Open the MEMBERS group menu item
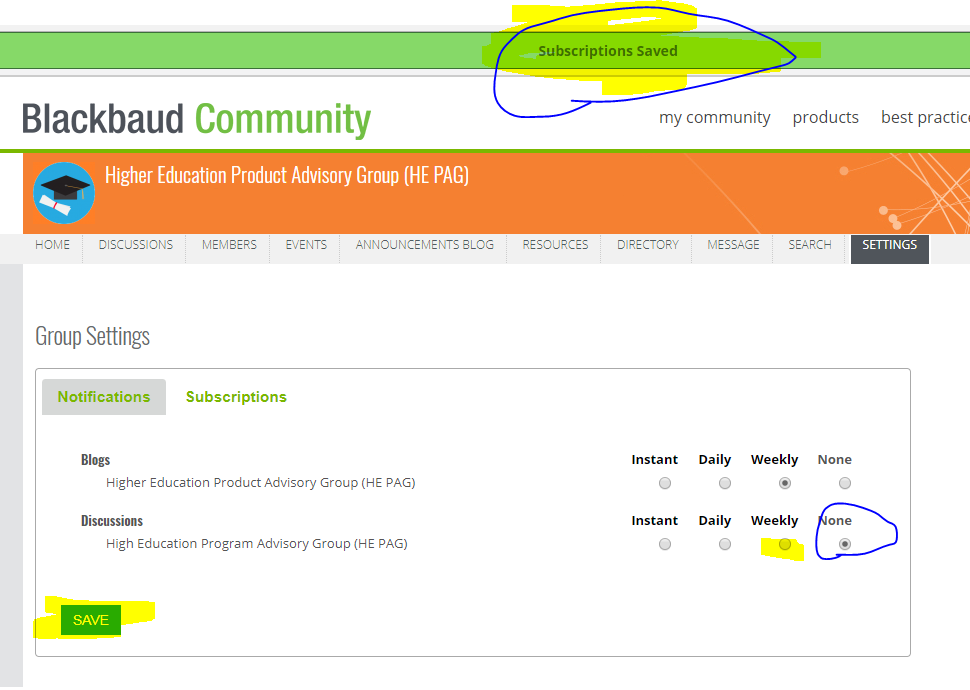This screenshot has height=690, width=970. click(x=229, y=245)
